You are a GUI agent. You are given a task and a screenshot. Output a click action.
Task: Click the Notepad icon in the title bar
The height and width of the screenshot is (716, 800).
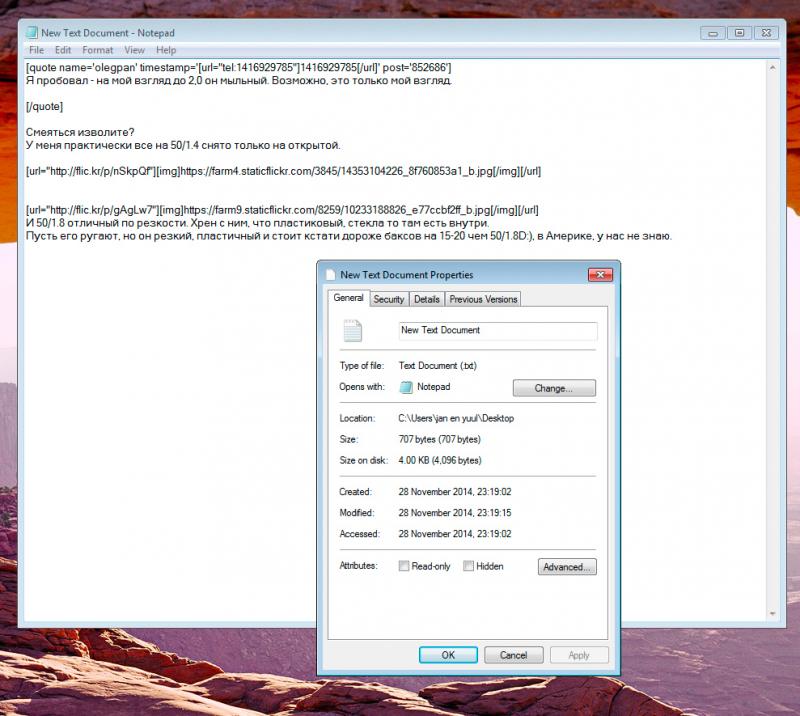coord(32,33)
